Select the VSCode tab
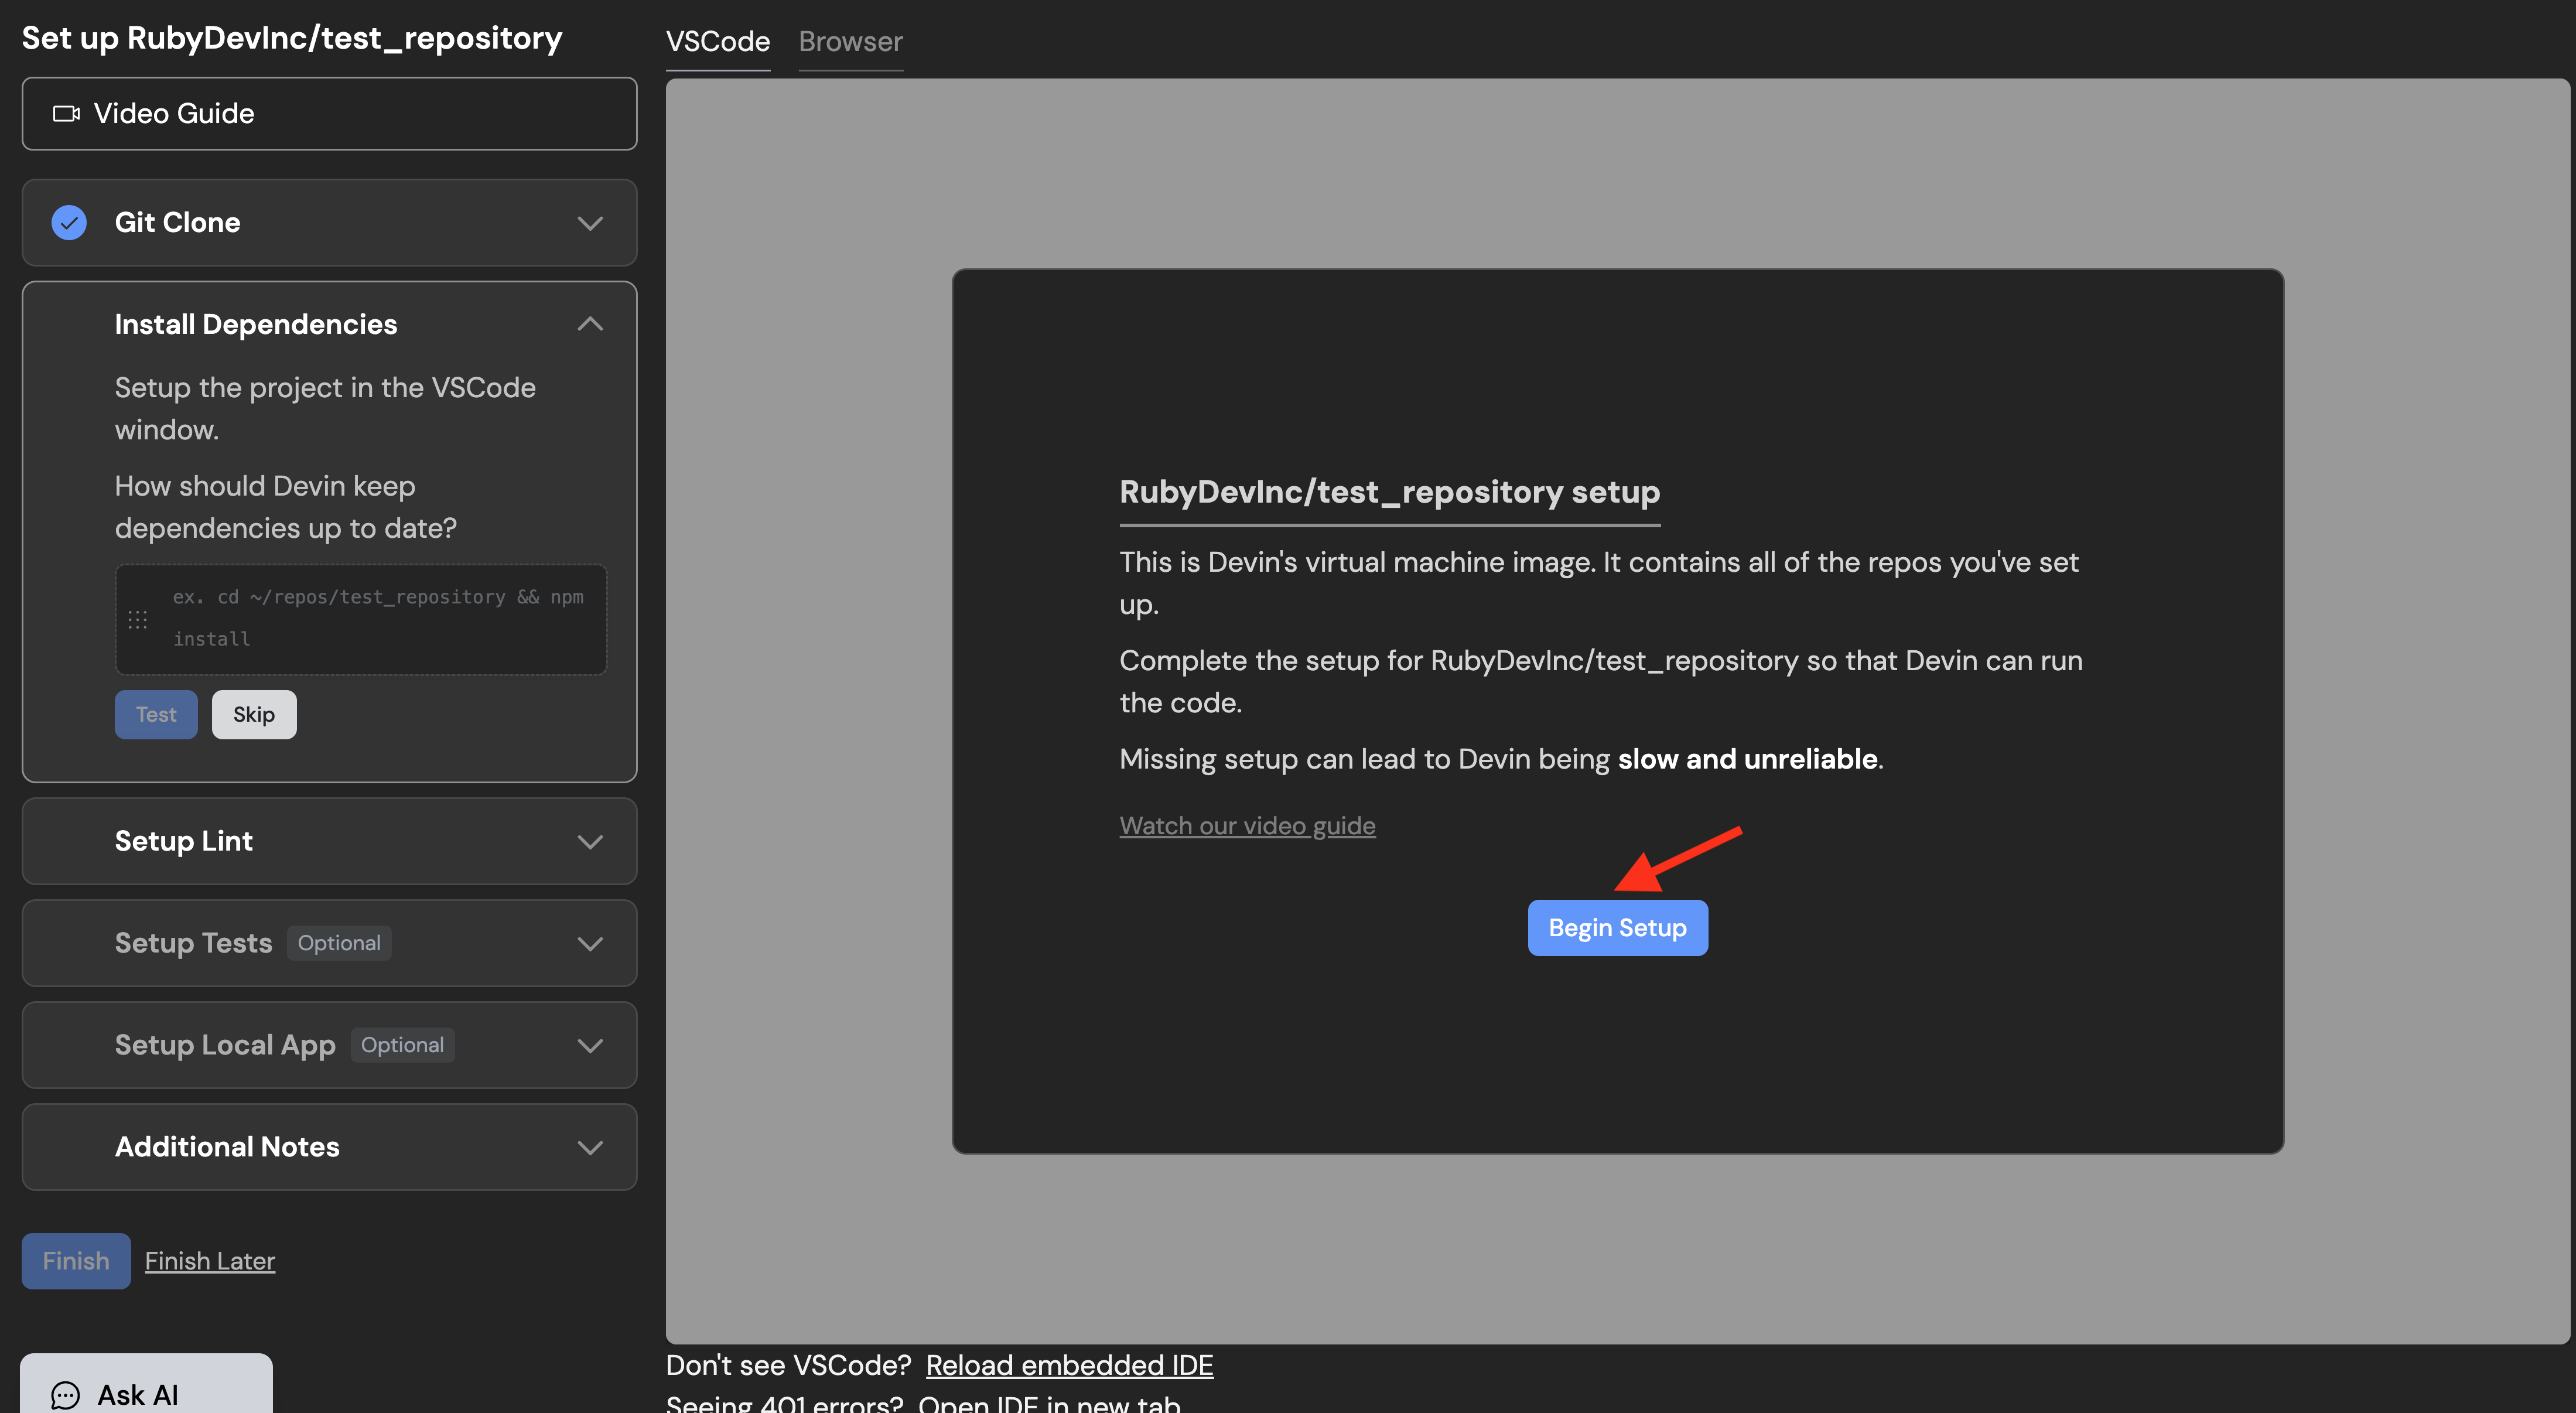The image size is (2576, 1413). [717, 41]
